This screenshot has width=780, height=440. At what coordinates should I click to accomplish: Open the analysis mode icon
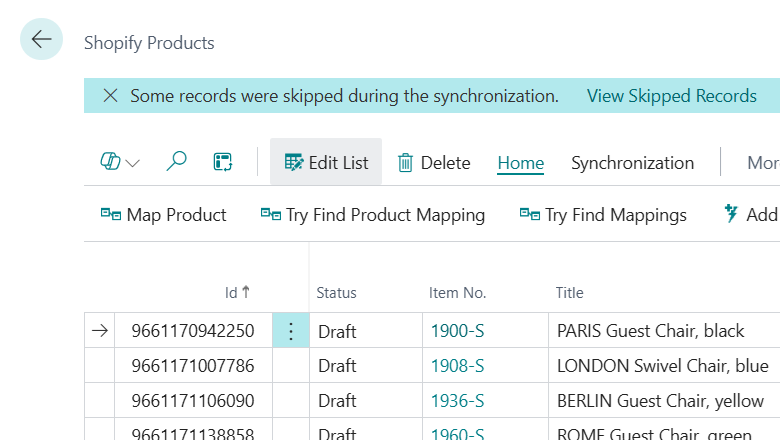pos(223,162)
